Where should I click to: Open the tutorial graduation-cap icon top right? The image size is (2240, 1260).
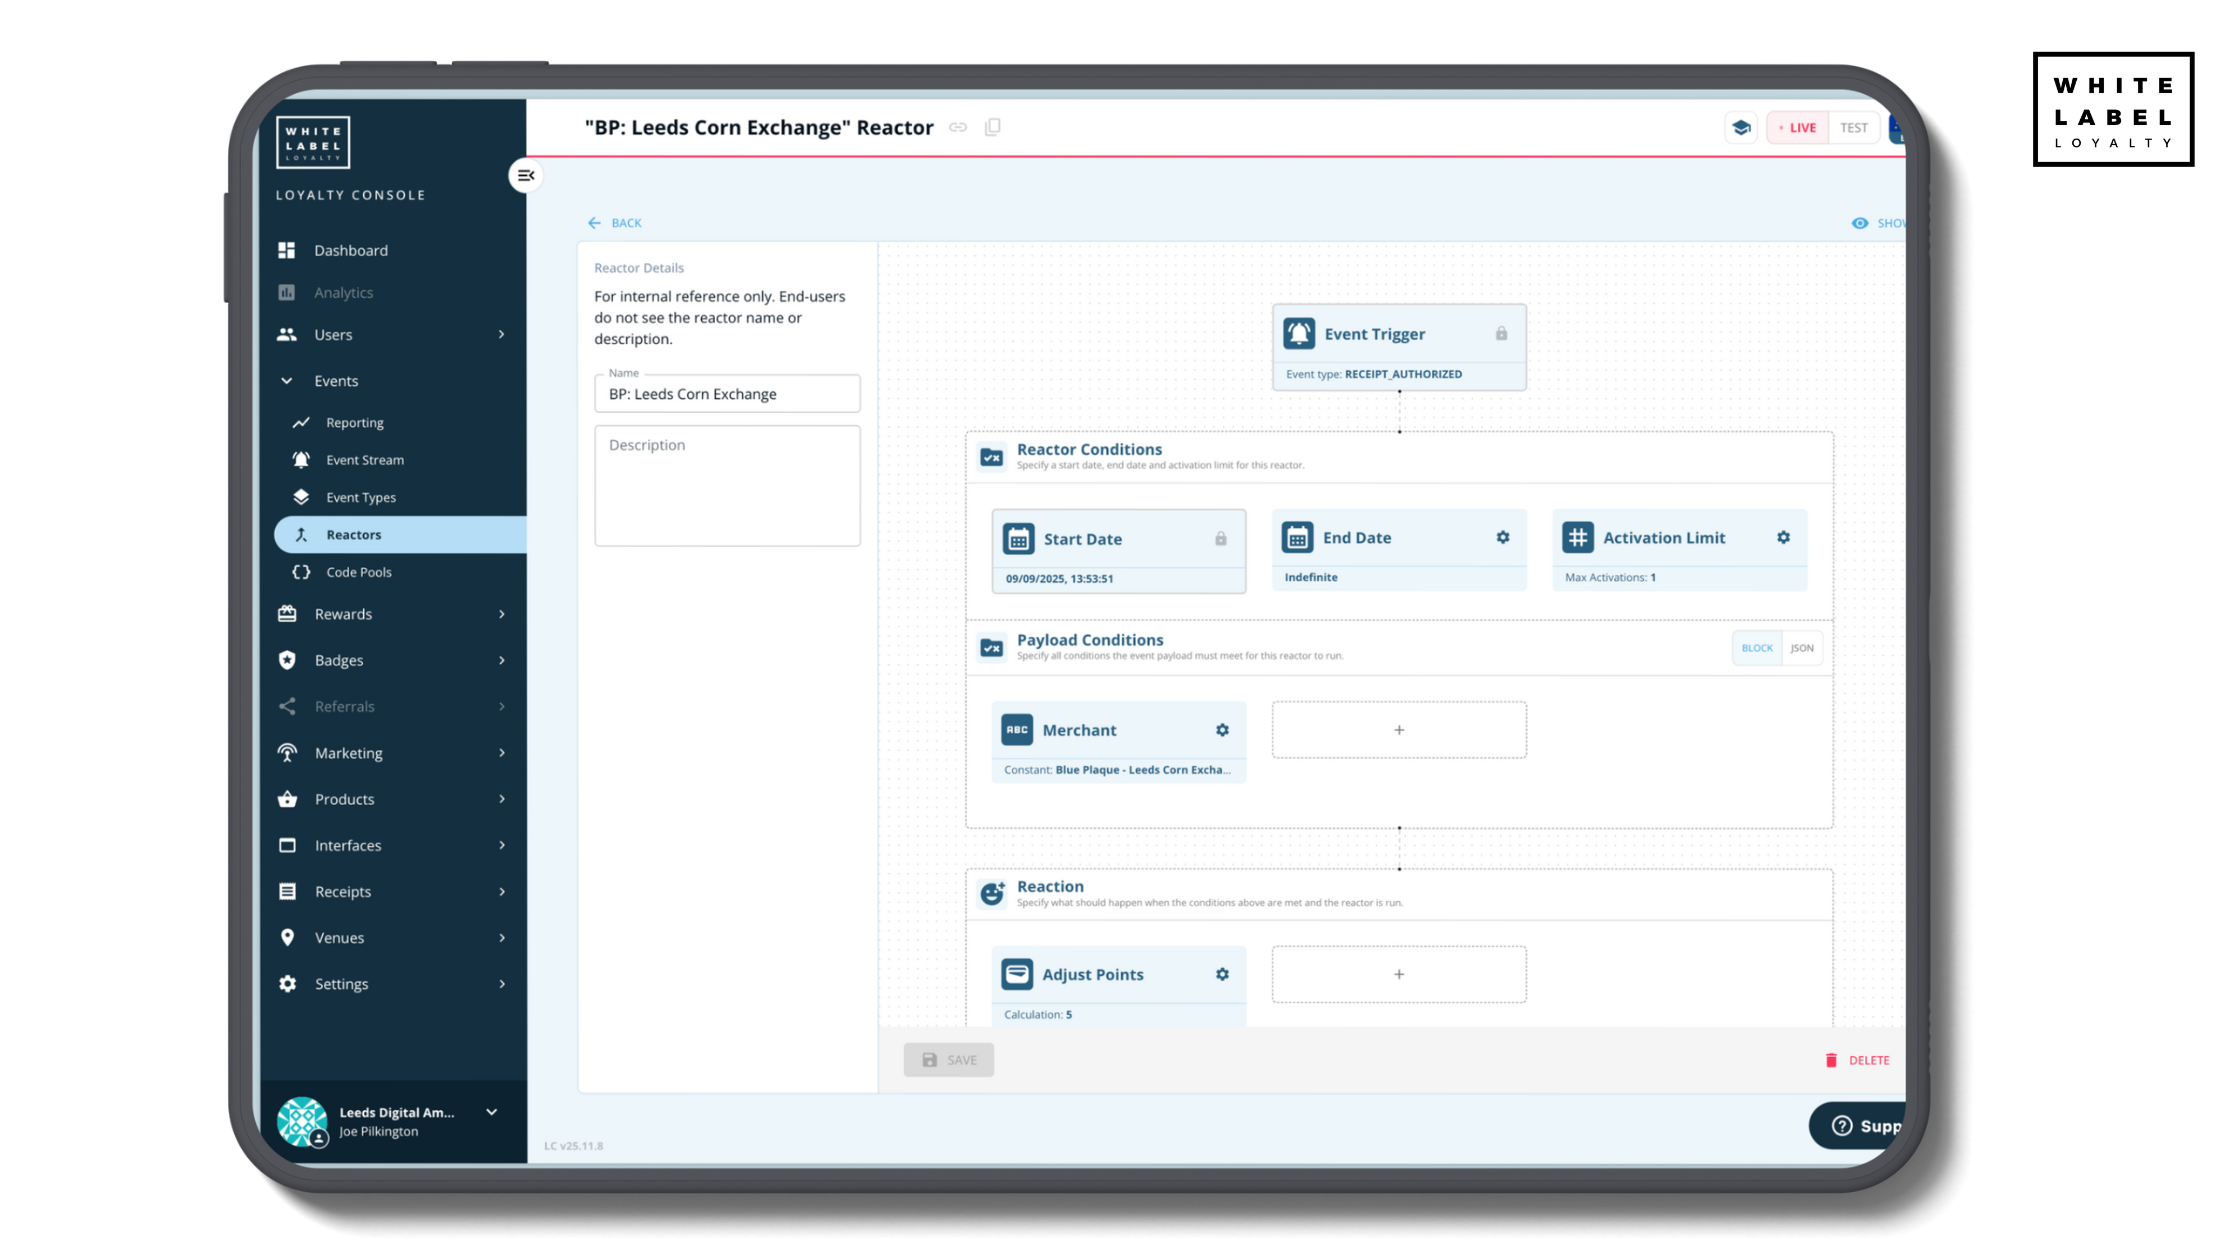point(1741,127)
